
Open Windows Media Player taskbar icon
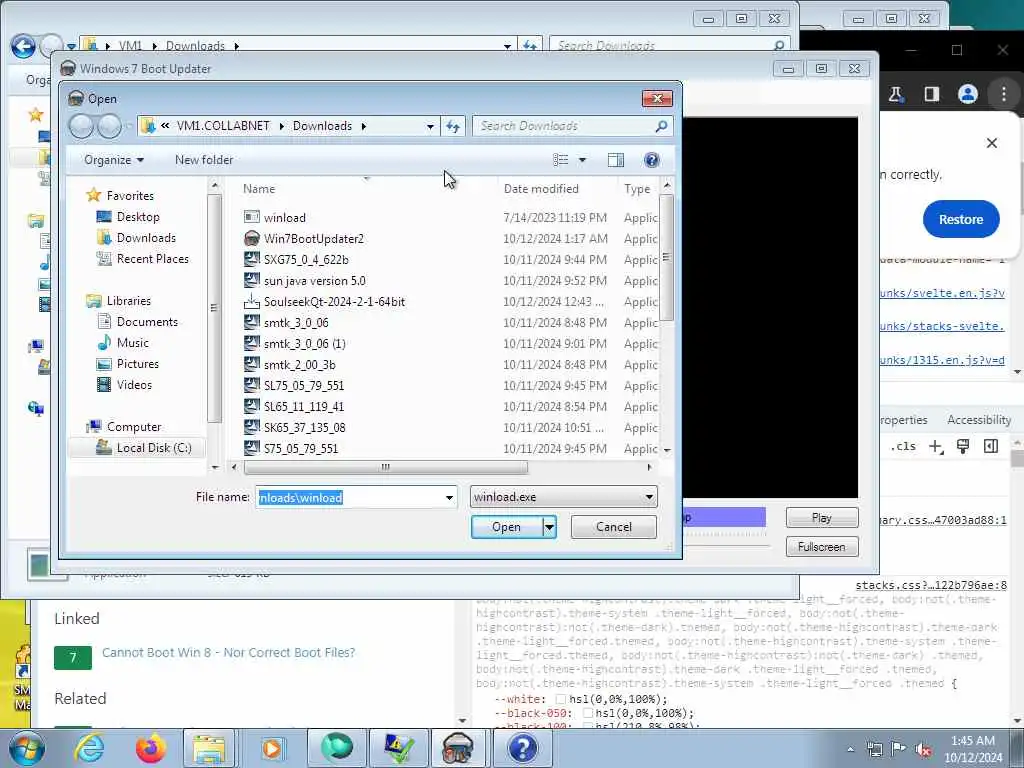pos(272,748)
